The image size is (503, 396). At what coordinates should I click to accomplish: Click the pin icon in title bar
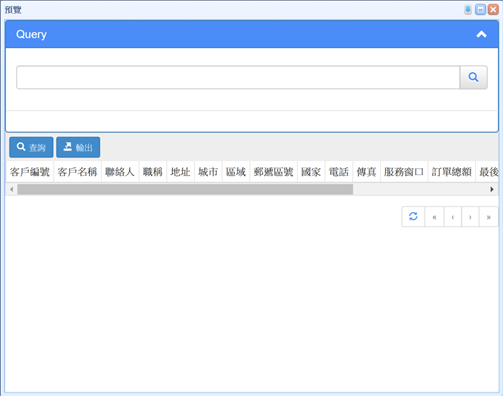tap(468, 10)
